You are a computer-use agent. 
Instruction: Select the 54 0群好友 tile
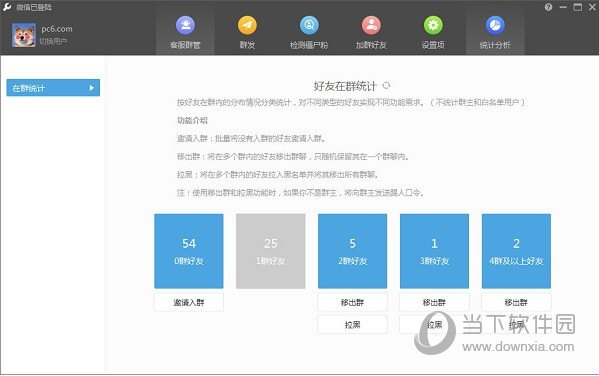[x=189, y=251]
